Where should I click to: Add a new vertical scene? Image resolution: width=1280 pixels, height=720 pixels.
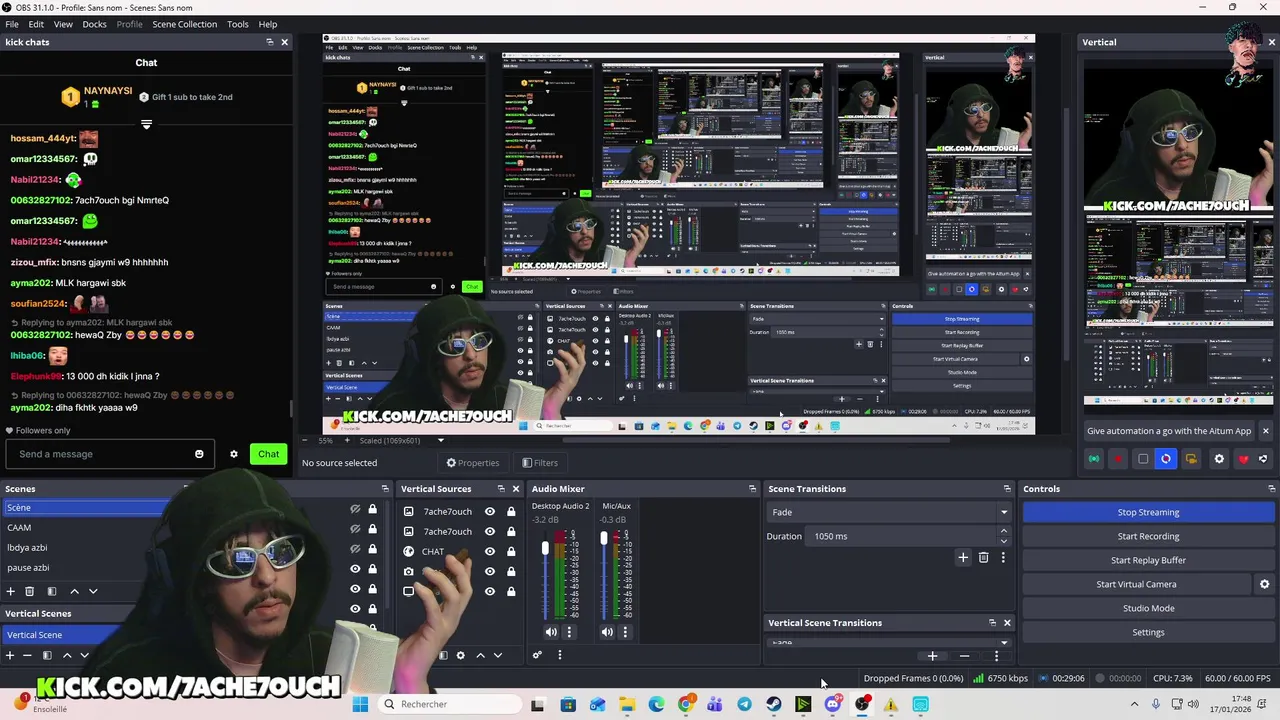pos(10,655)
